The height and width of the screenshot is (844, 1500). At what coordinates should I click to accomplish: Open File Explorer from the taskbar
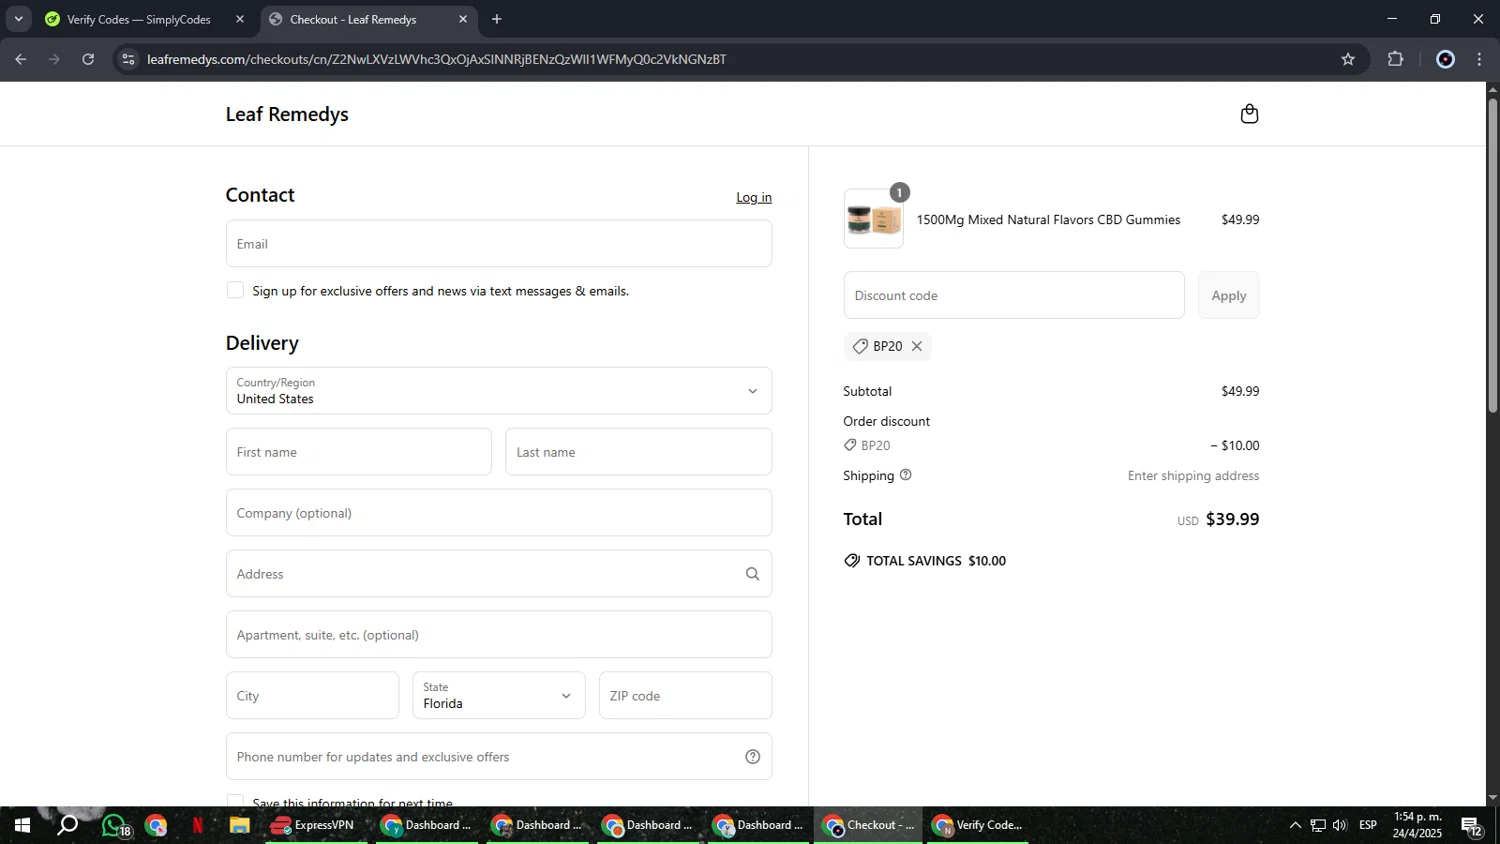click(x=239, y=825)
